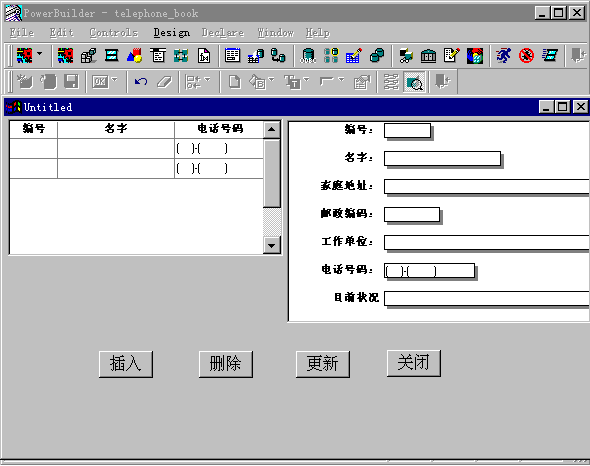
Task: Click the eraser Clear icon
Action: click(164, 82)
